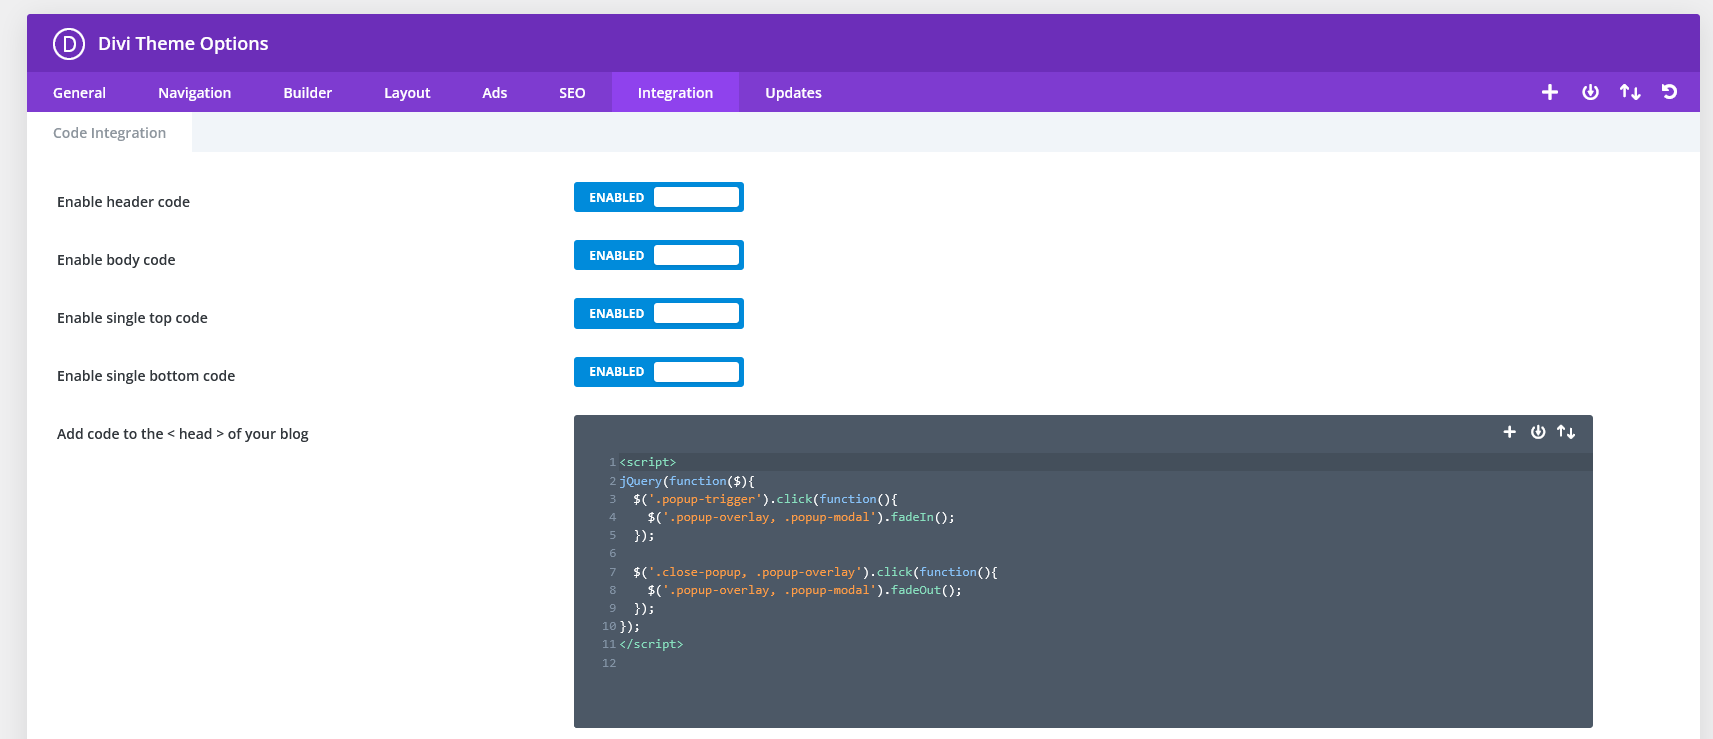Click the reset undo icon in the top bar

click(x=1669, y=92)
